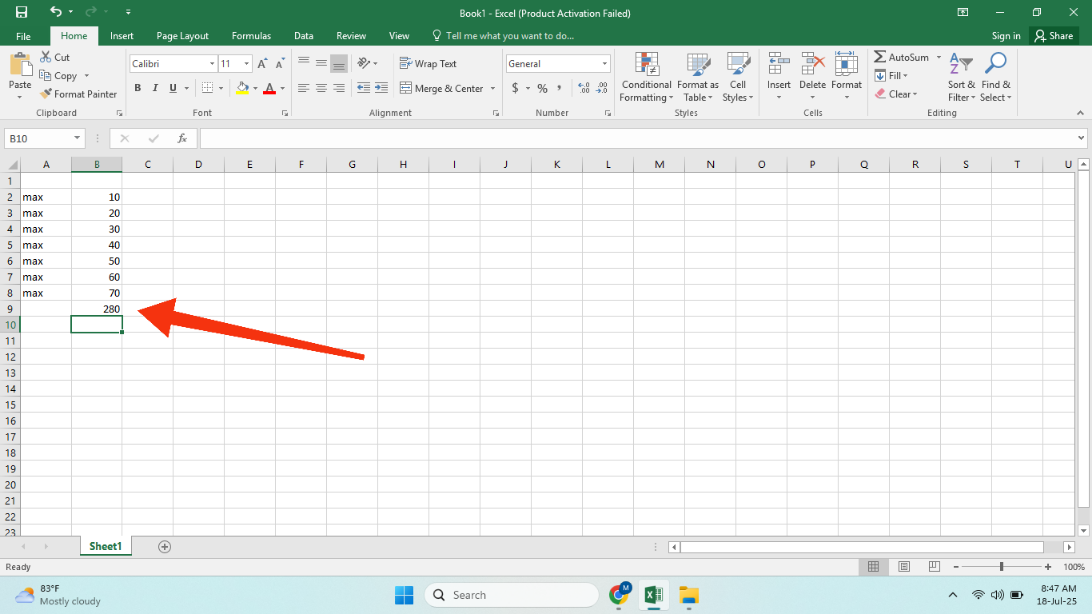The width and height of the screenshot is (1092, 614).
Task: Click the Percent Style icon
Action: [542, 88]
